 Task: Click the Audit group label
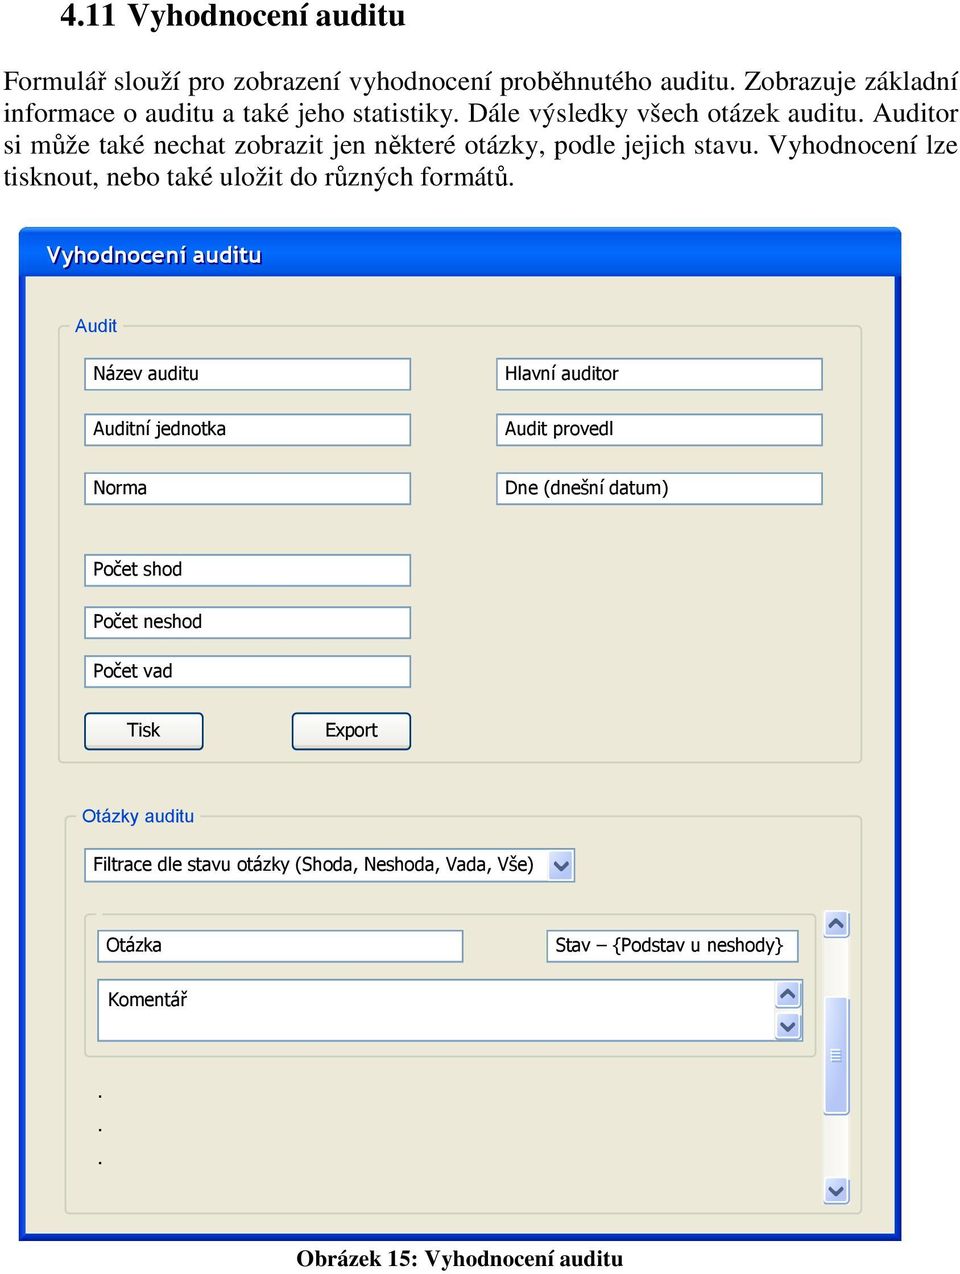tap(96, 326)
